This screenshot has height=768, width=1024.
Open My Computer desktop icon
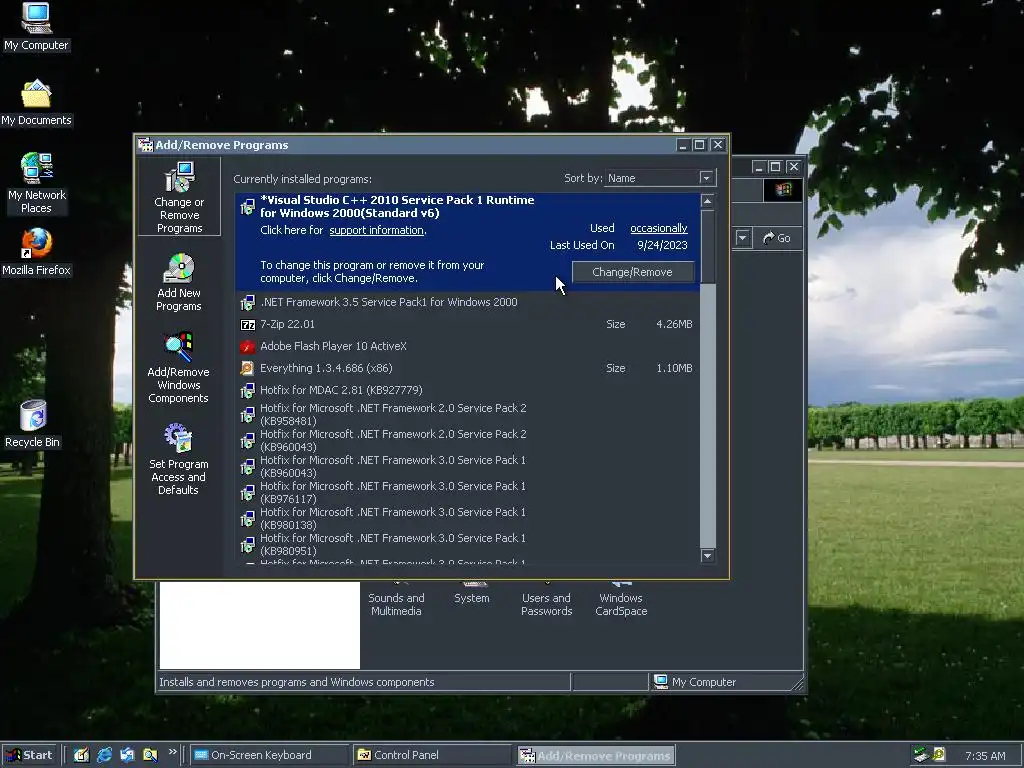(x=36, y=27)
